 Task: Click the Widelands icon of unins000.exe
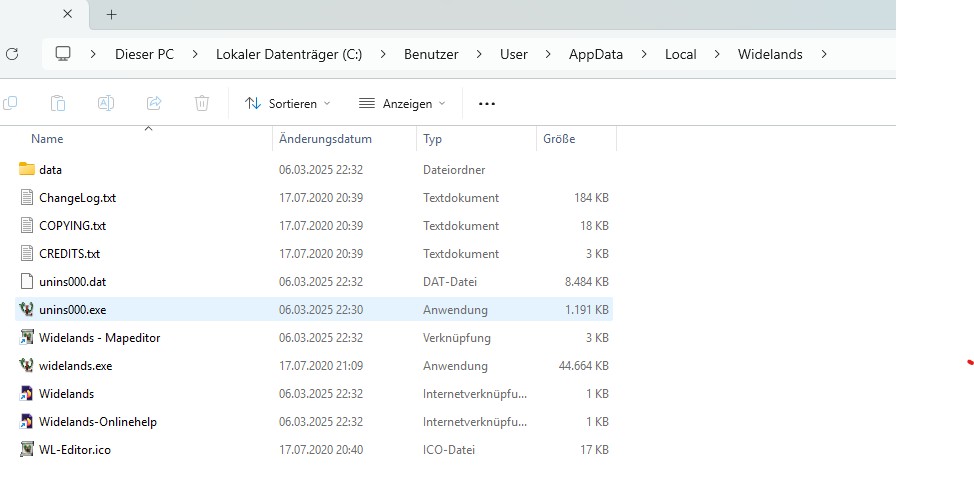(27, 309)
